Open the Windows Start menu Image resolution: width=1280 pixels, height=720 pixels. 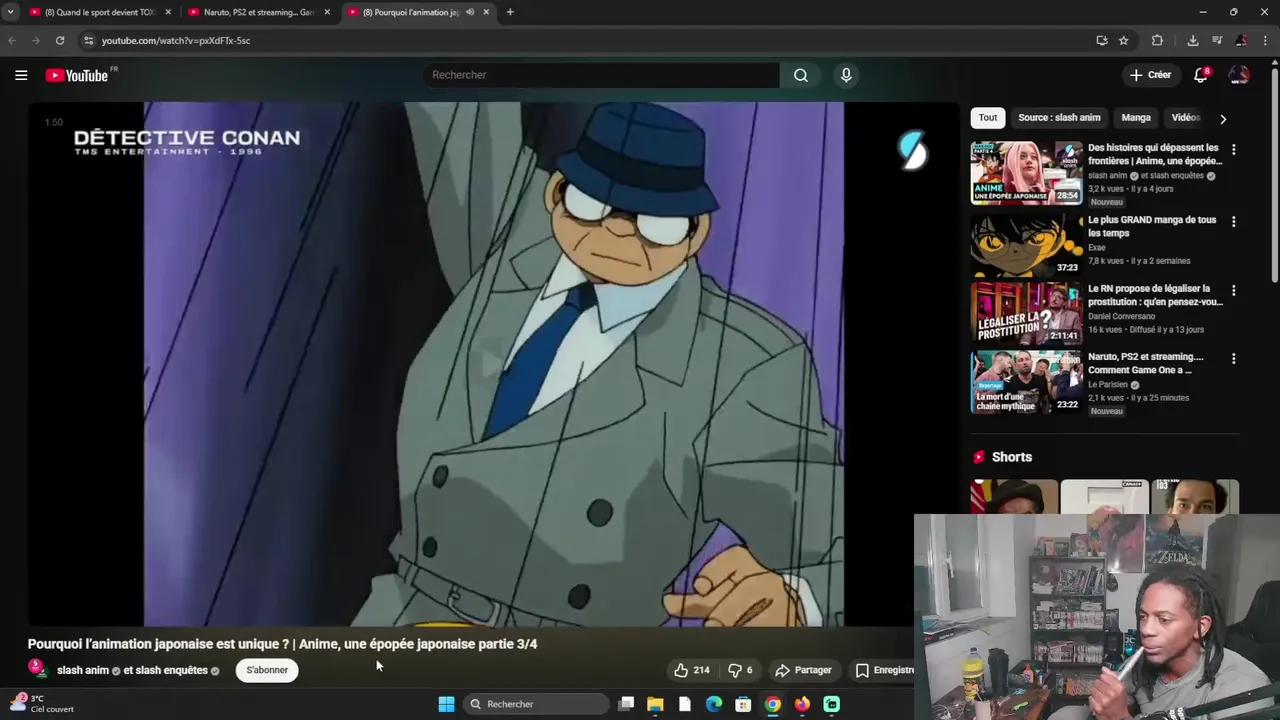446,704
